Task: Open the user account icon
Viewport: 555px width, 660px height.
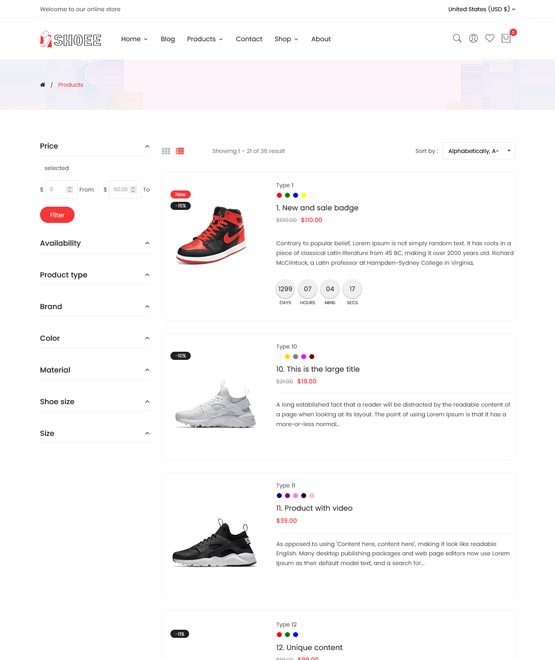Action: [473, 38]
